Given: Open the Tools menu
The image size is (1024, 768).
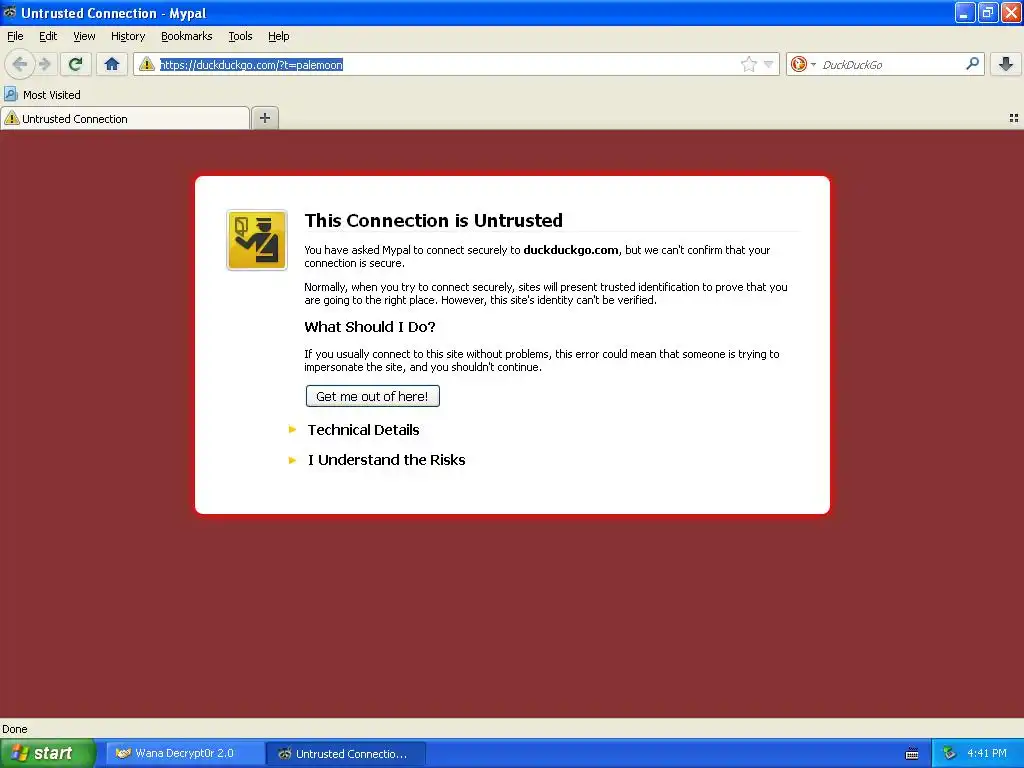Looking at the screenshot, I should tap(240, 36).
